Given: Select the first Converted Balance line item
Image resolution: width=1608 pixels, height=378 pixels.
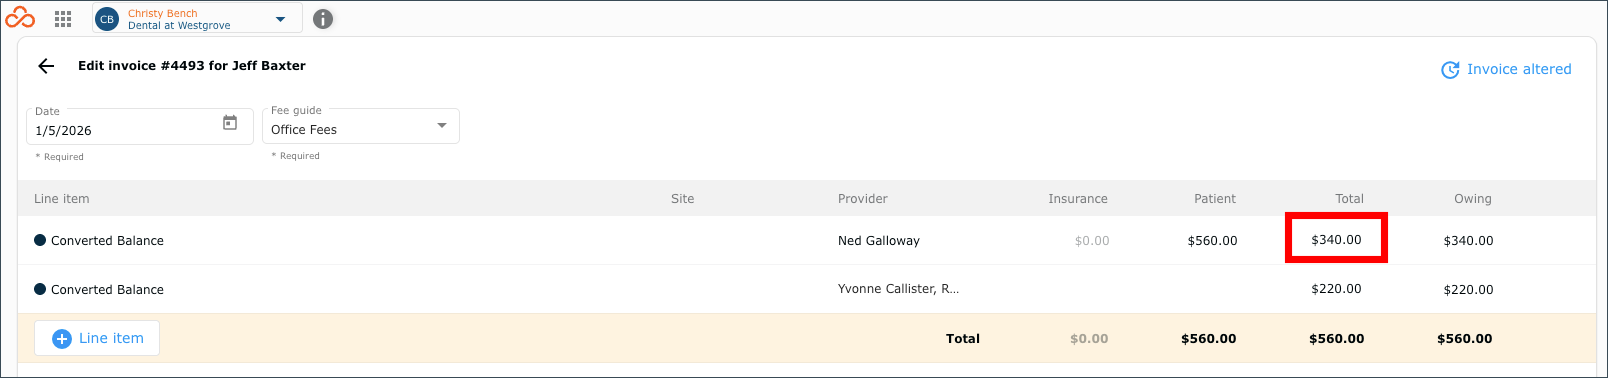Looking at the screenshot, I should pos(107,241).
